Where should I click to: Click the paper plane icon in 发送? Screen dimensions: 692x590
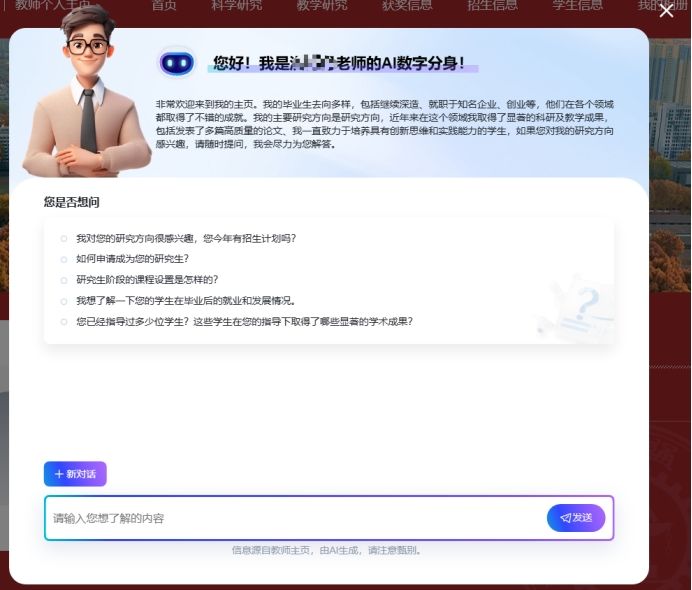565,518
